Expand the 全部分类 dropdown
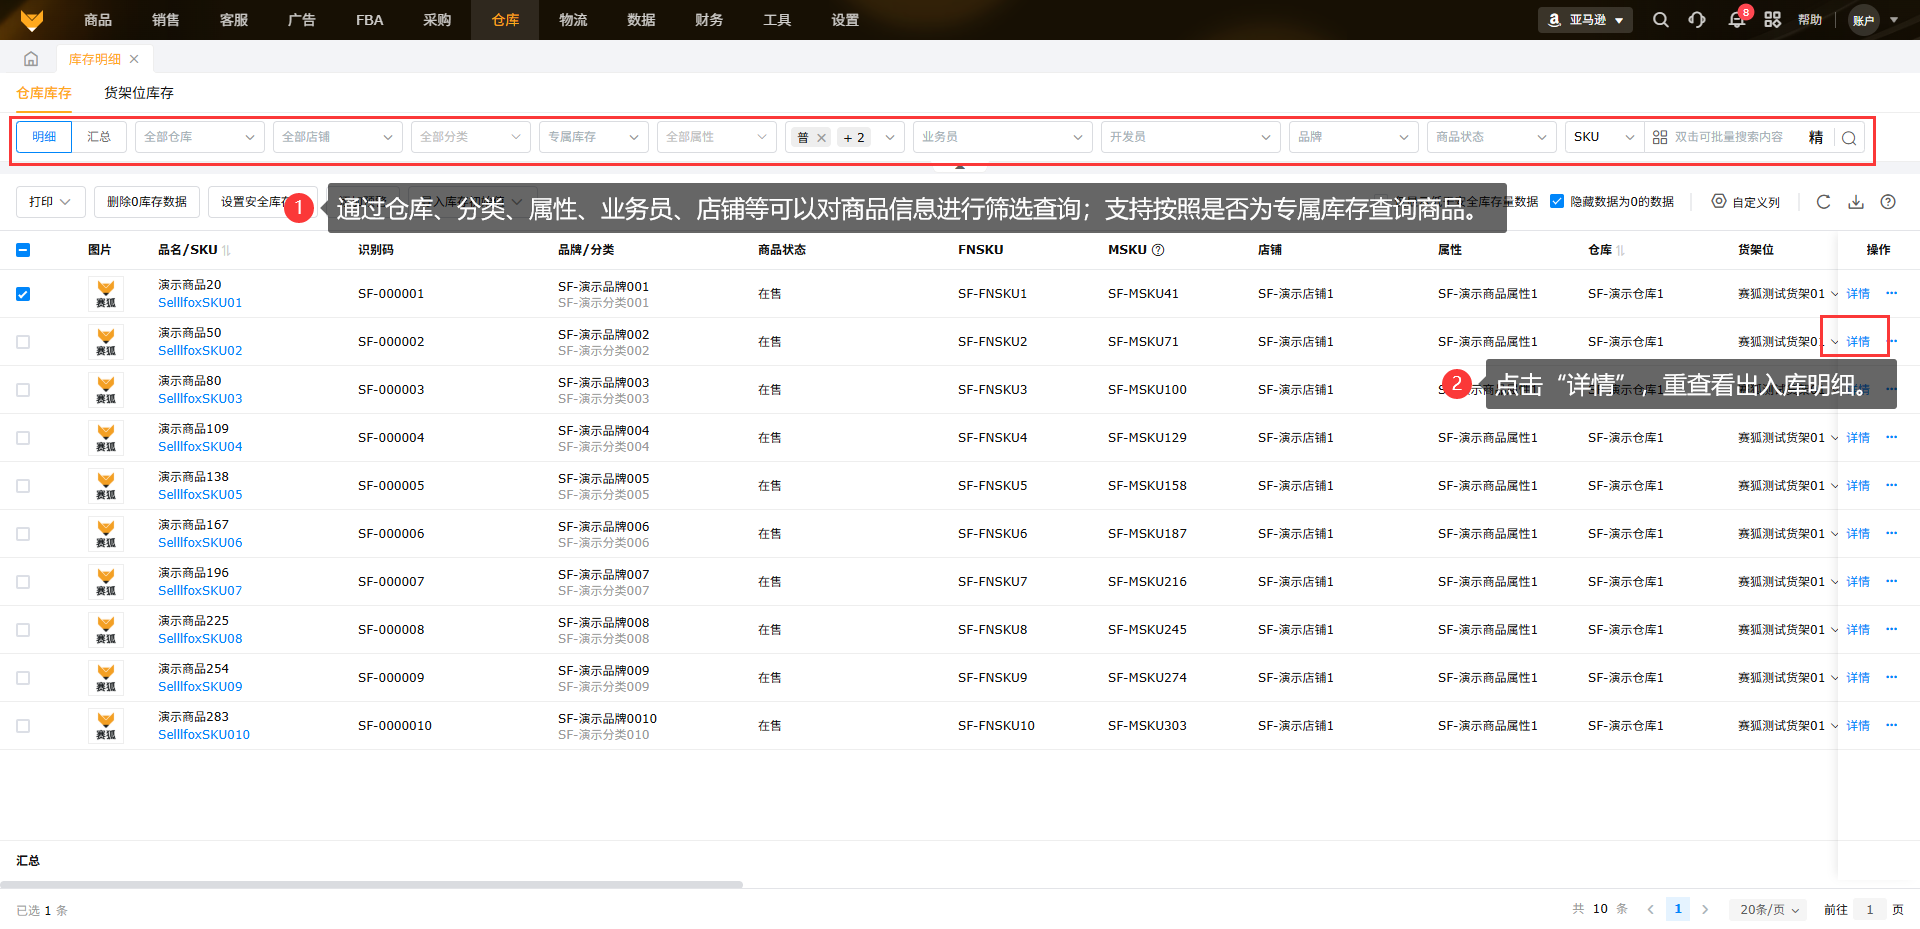 click(x=471, y=137)
